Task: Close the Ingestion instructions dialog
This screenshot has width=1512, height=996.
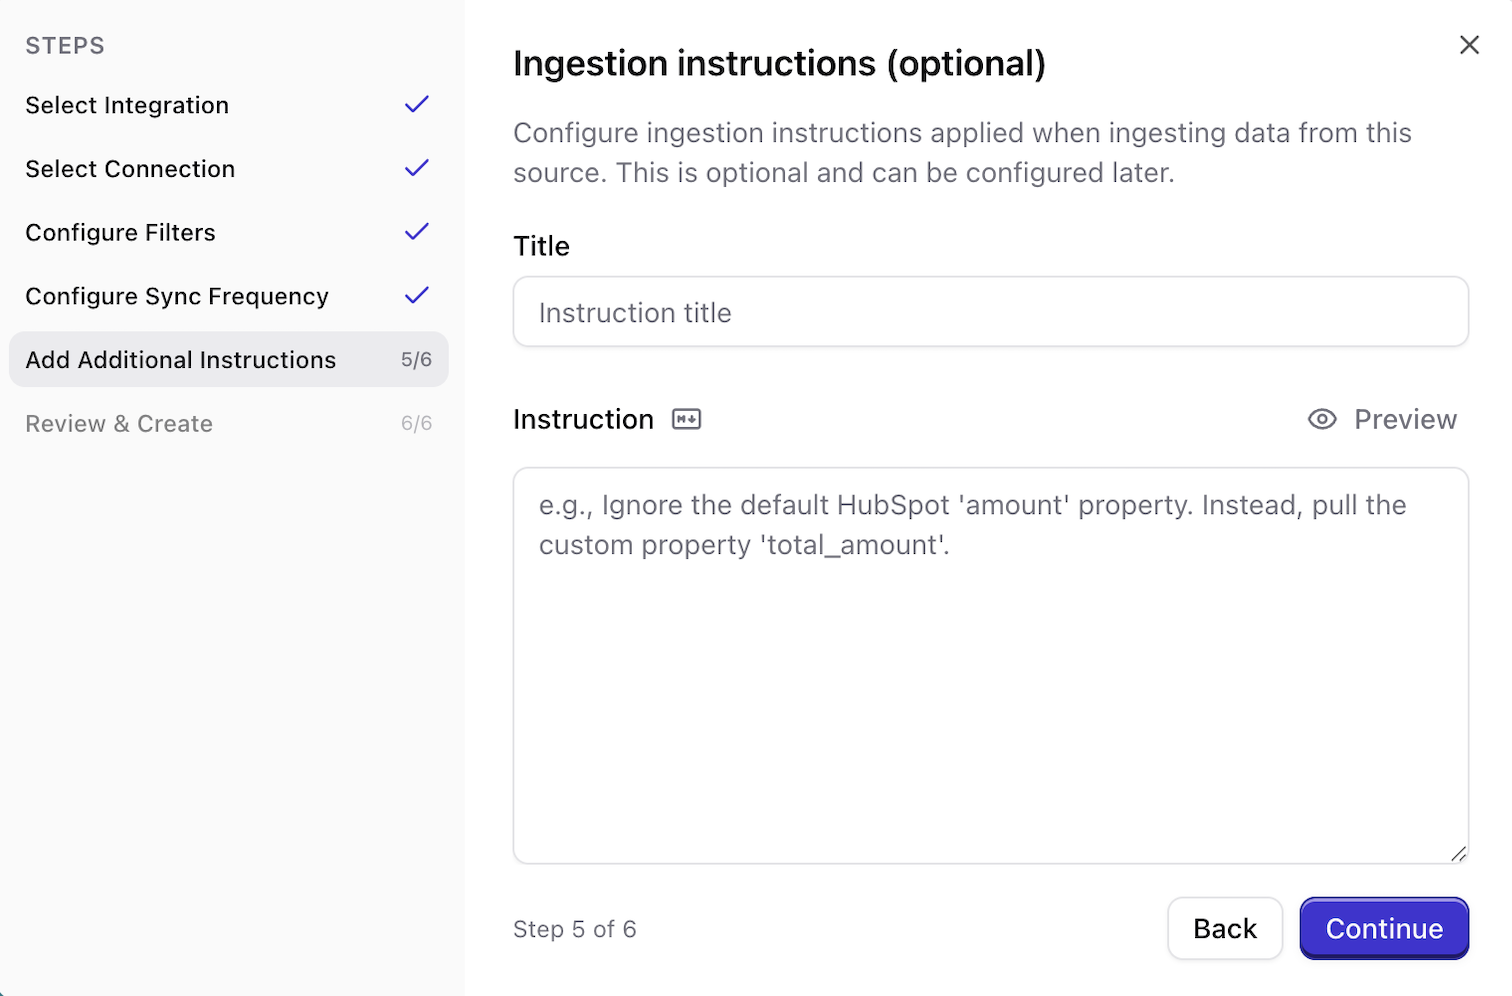Action: pyautogui.click(x=1469, y=45)
